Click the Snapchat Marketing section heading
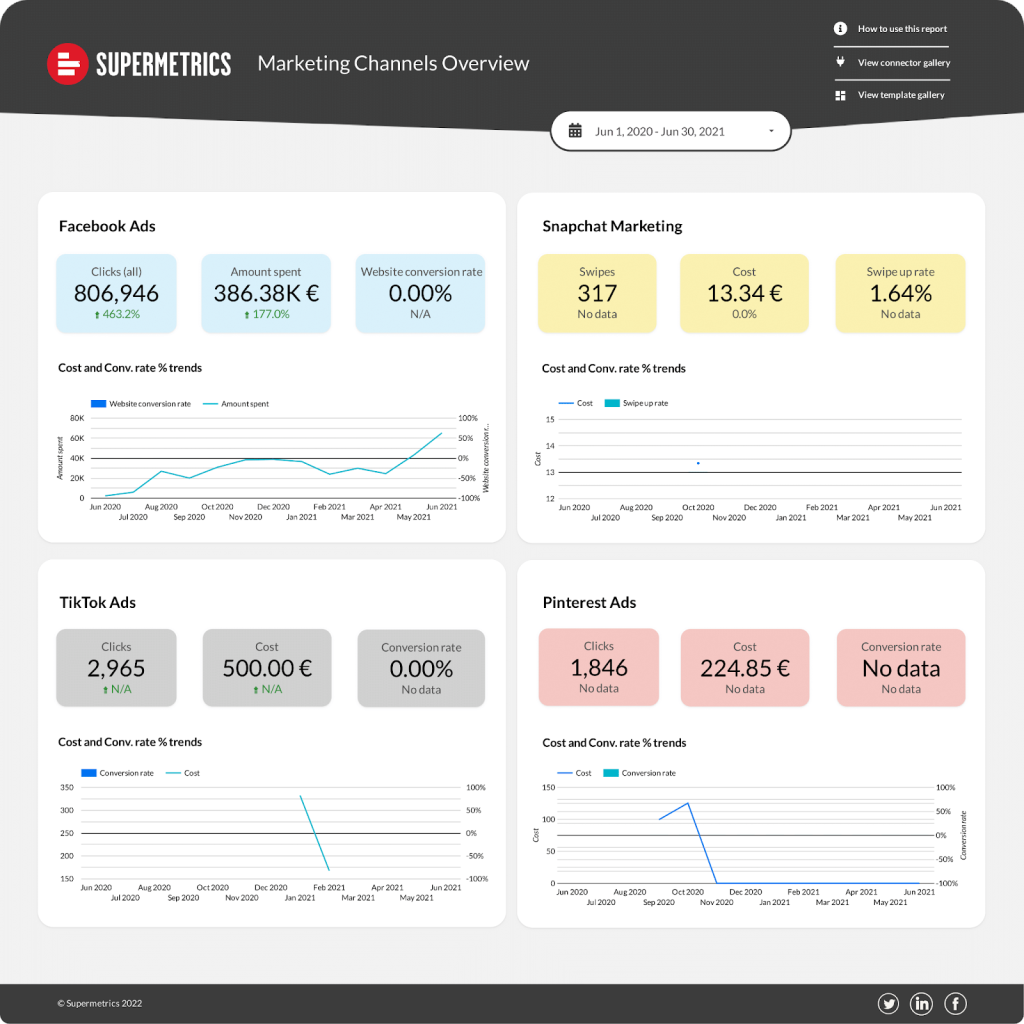The height and width of the screenshot is (1024, 1024). pos(612,226)
